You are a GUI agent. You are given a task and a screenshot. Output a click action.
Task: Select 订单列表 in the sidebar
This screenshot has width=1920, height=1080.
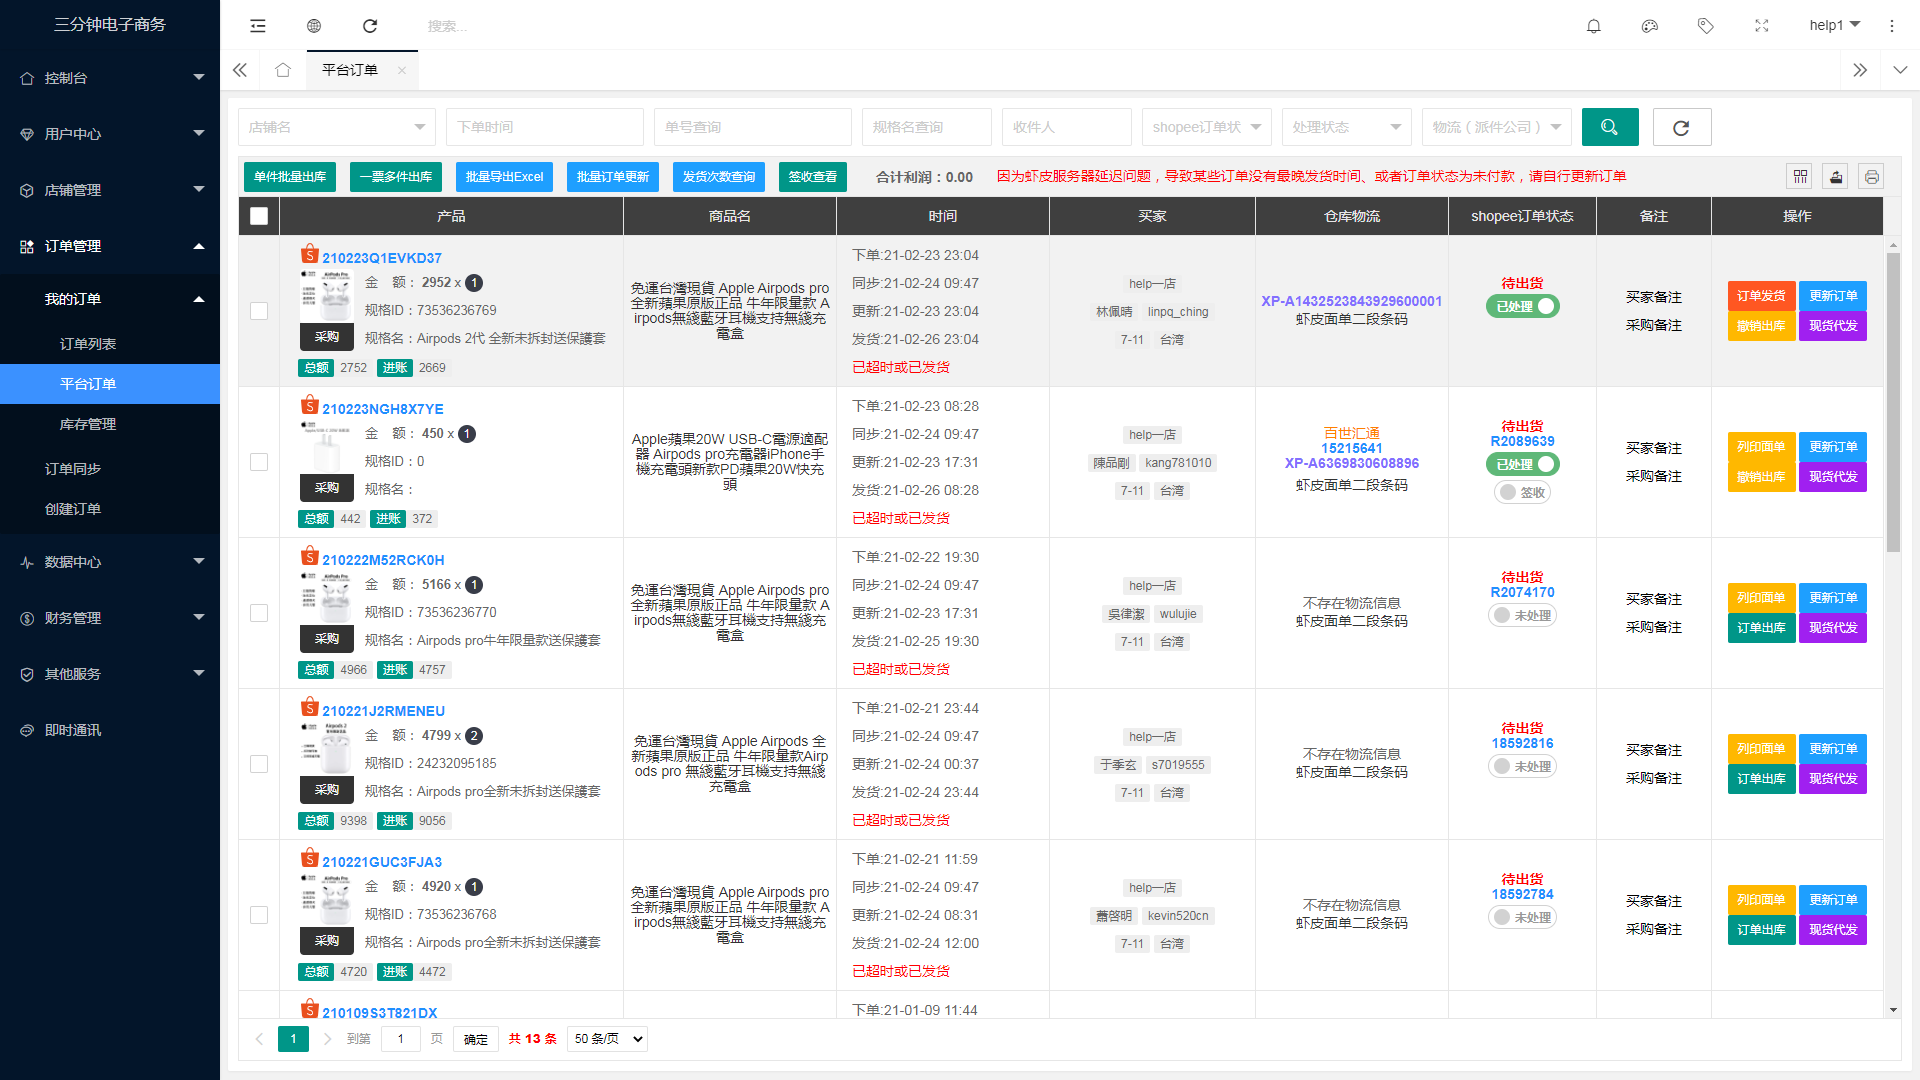pyautogui.click(x=88, y=344)
